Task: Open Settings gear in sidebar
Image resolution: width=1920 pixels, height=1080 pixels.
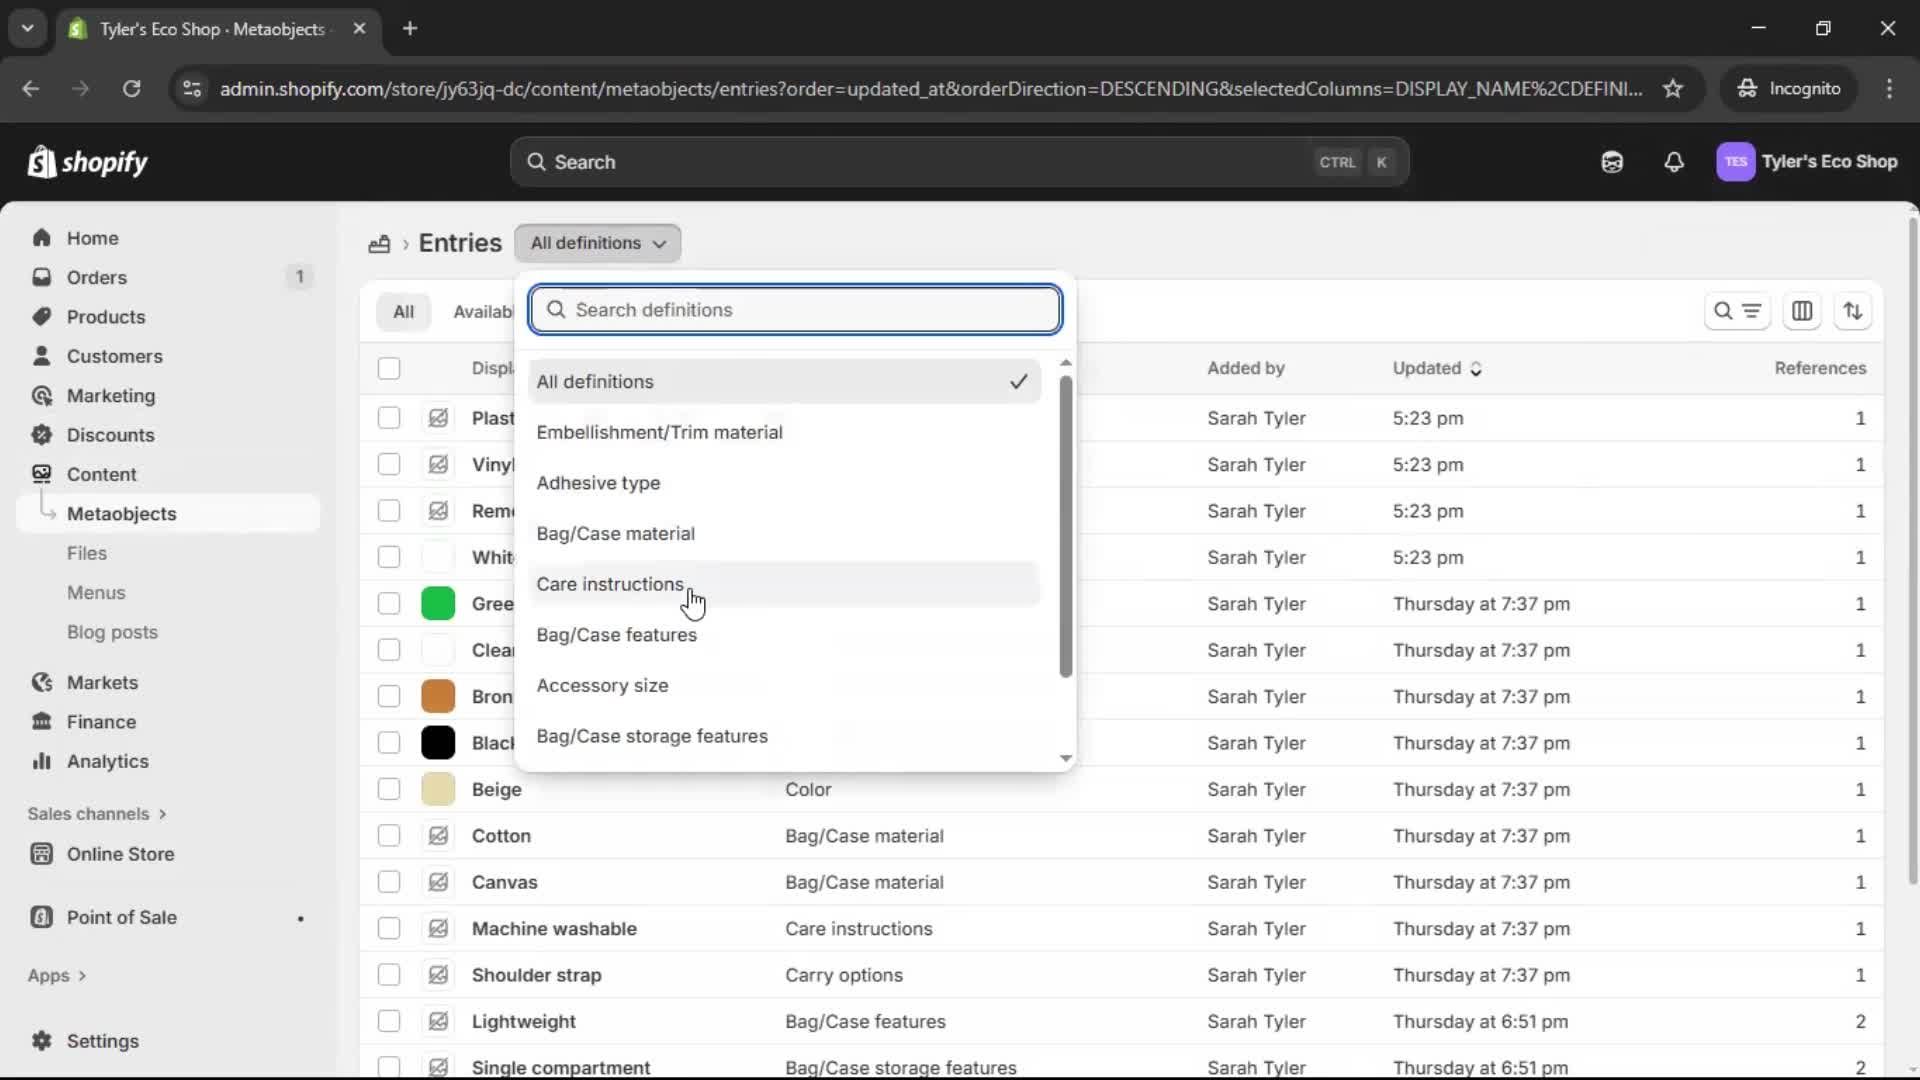Action: pyautogui.click(x=42, y=1041)
